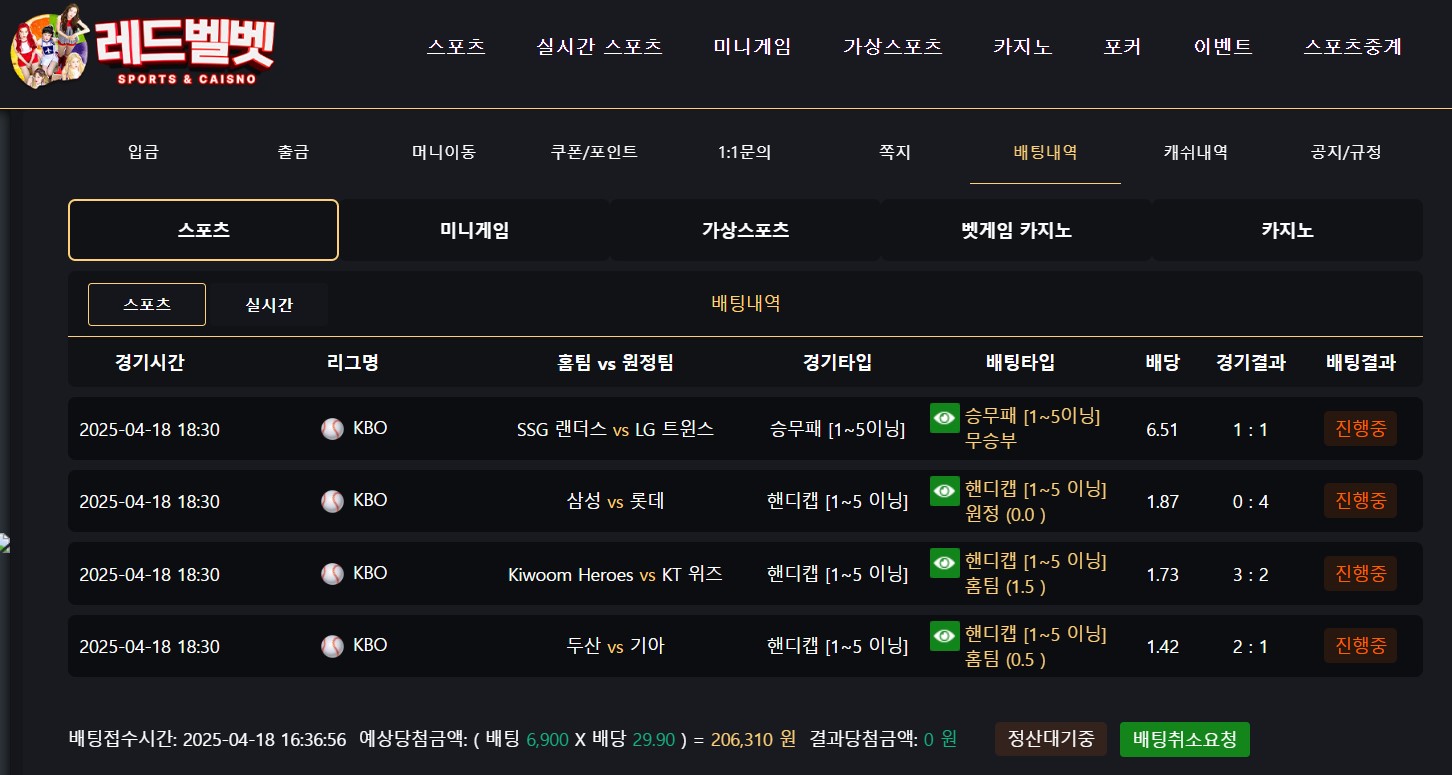Open 이벤트 in top navigation
Viewport: 1452px width, 775px height.
[1222, 46]
